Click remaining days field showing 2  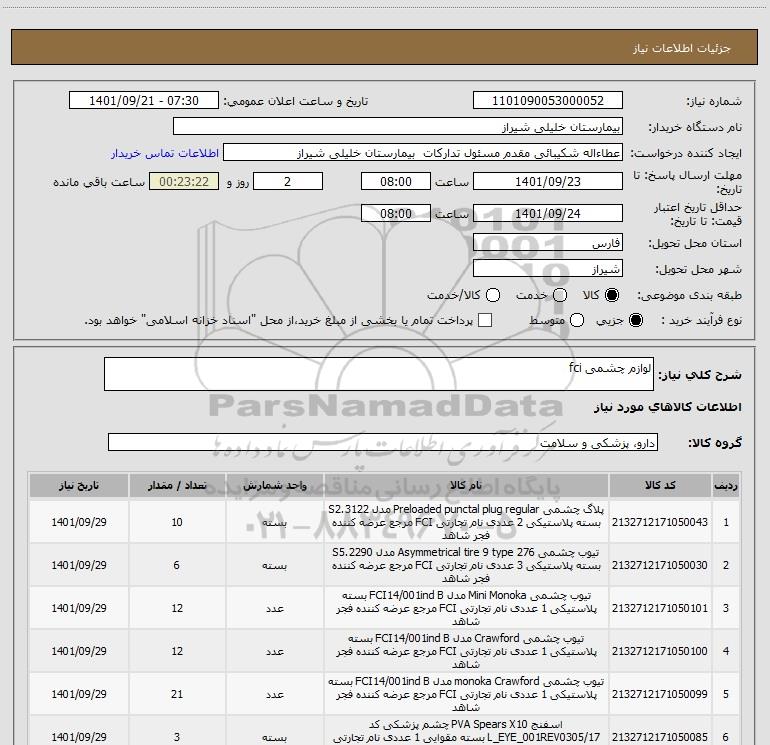point(288,181)
